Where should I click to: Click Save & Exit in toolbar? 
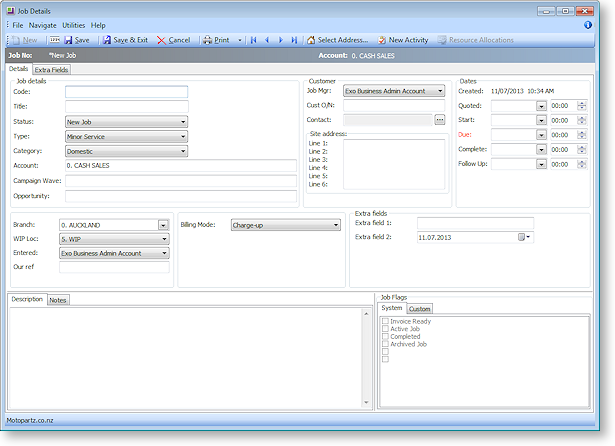(x=125, y=40)
